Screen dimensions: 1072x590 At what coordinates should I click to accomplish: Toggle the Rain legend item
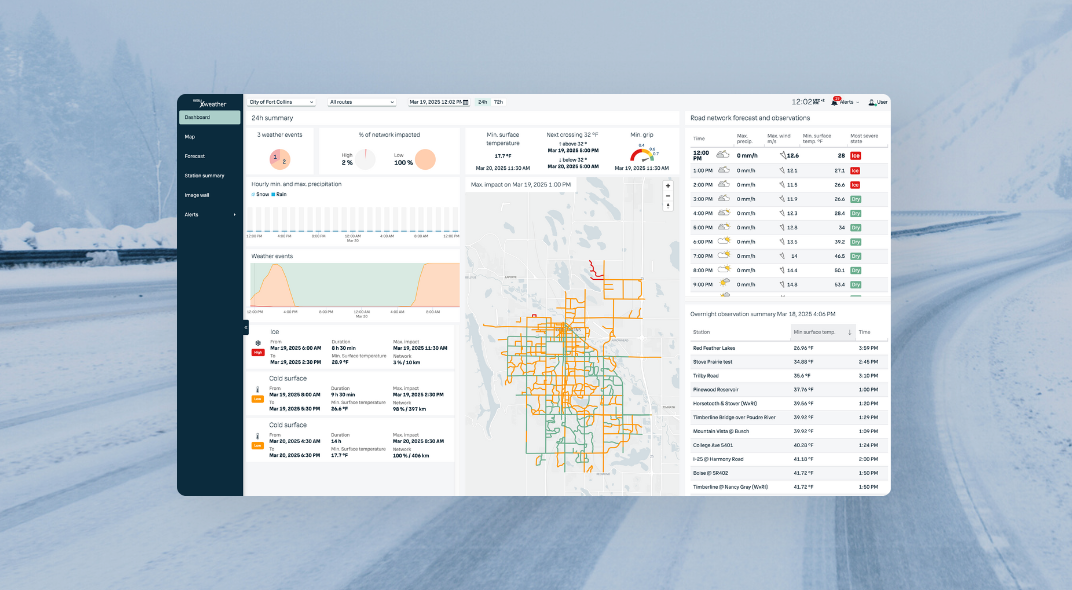(x=279, y=194)
